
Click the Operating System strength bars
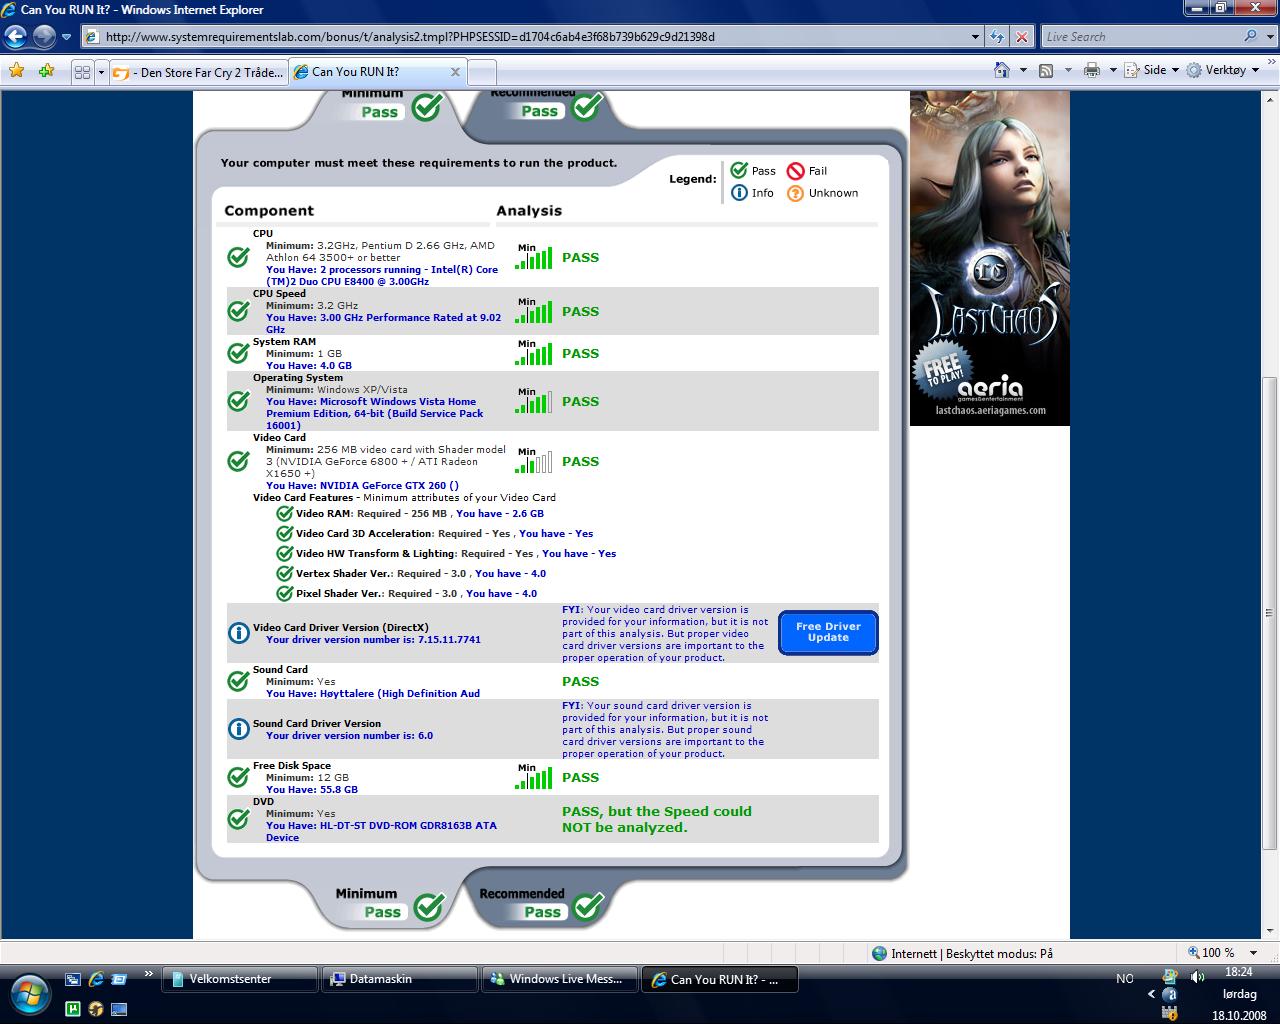coord(533,403)
